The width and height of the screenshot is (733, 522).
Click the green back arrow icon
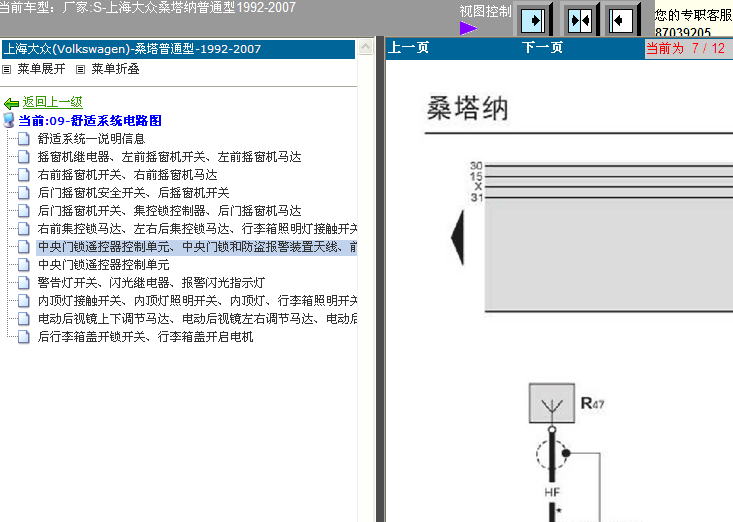pos(11,103)
